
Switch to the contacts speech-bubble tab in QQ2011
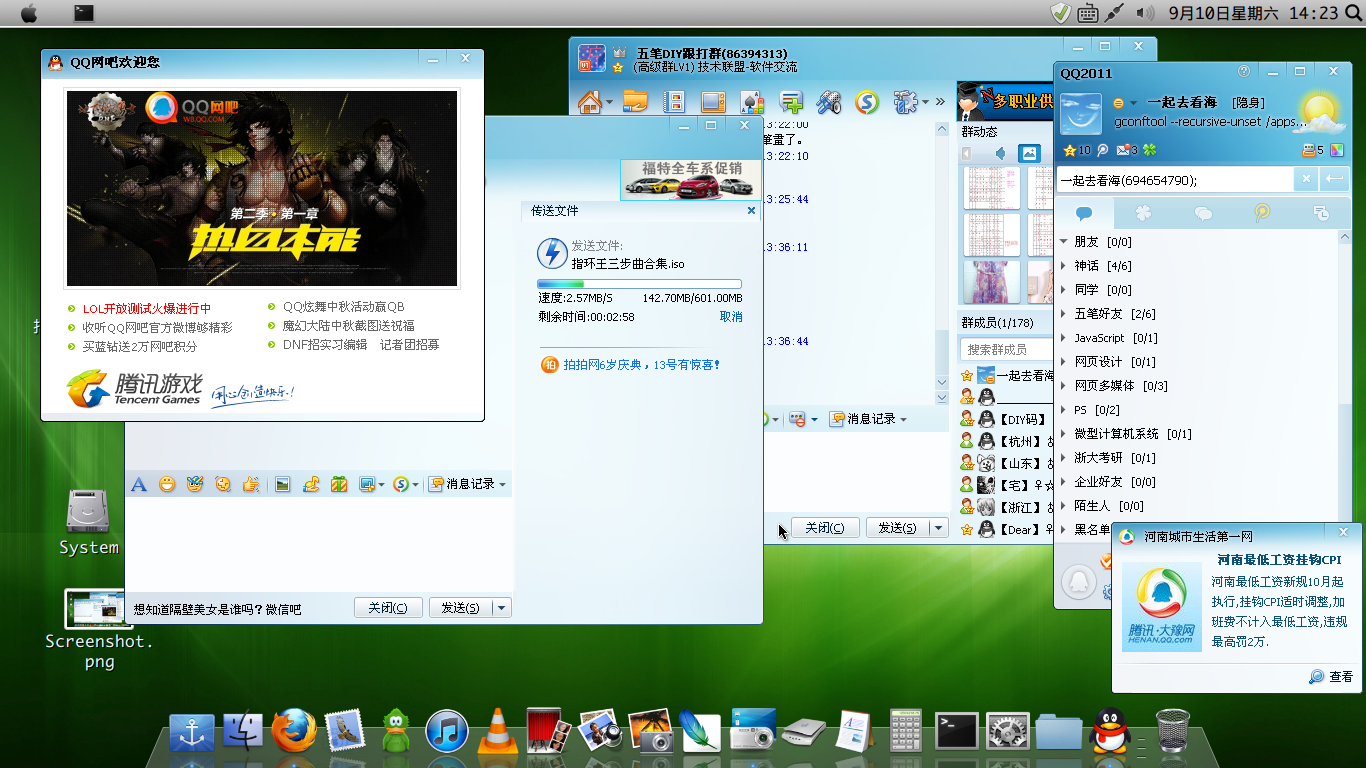click(1083, 213)
